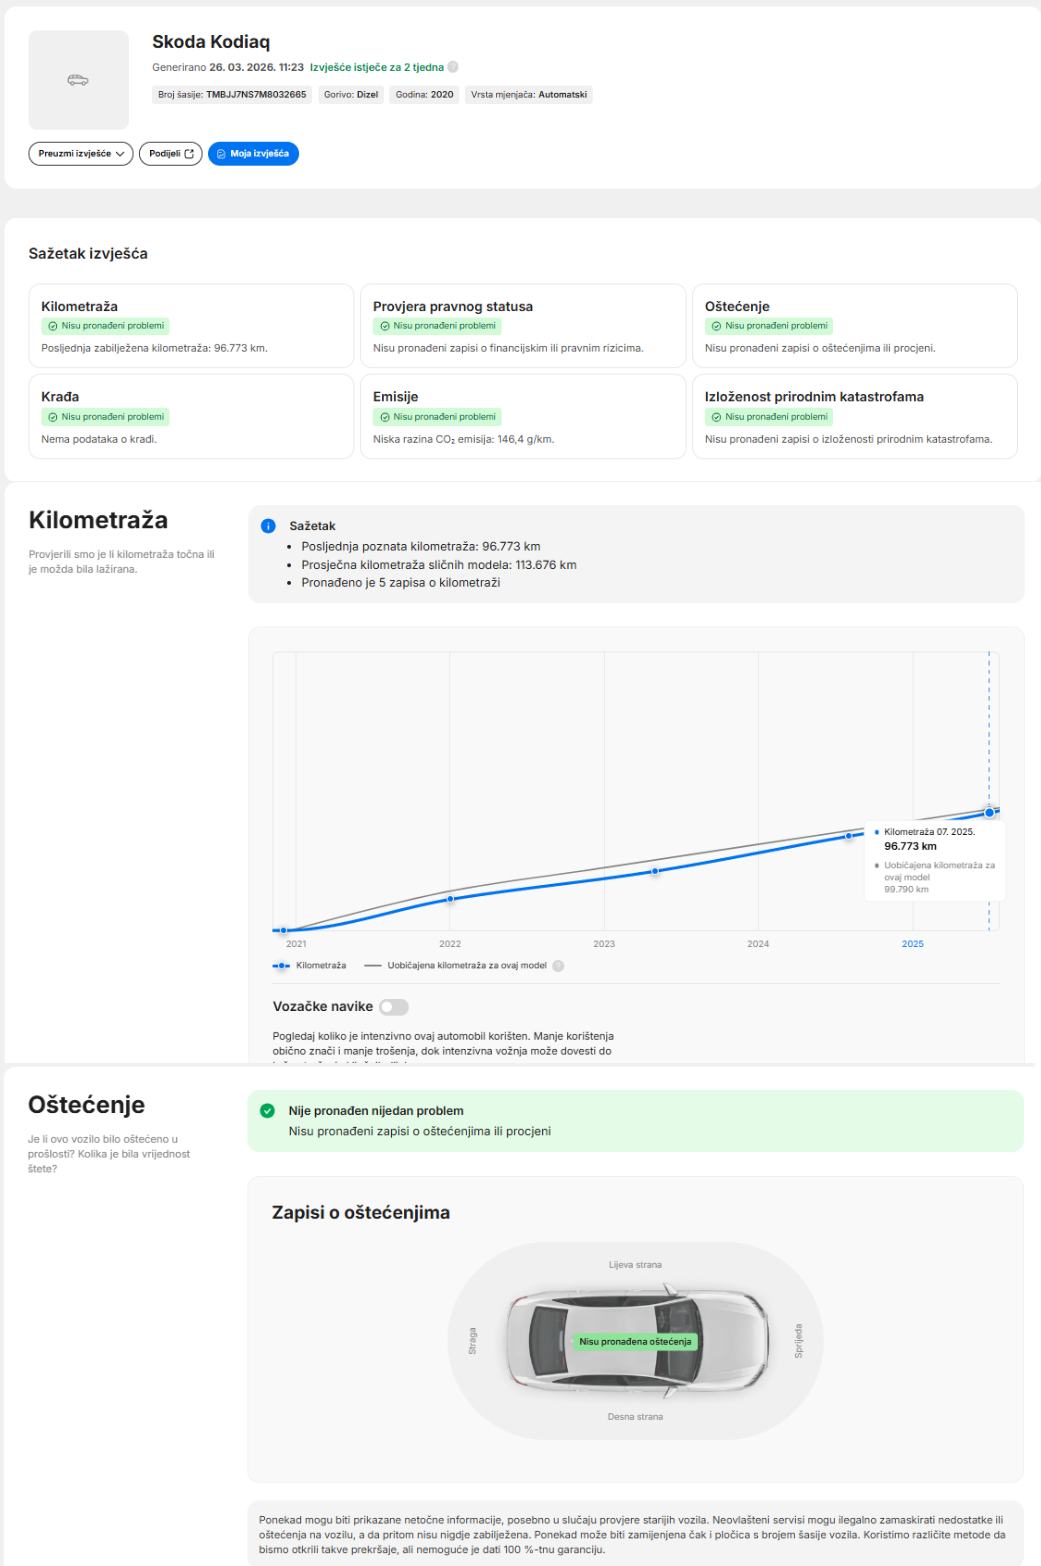Click the car placeholder image thumbnail

[x=78, y=80]
